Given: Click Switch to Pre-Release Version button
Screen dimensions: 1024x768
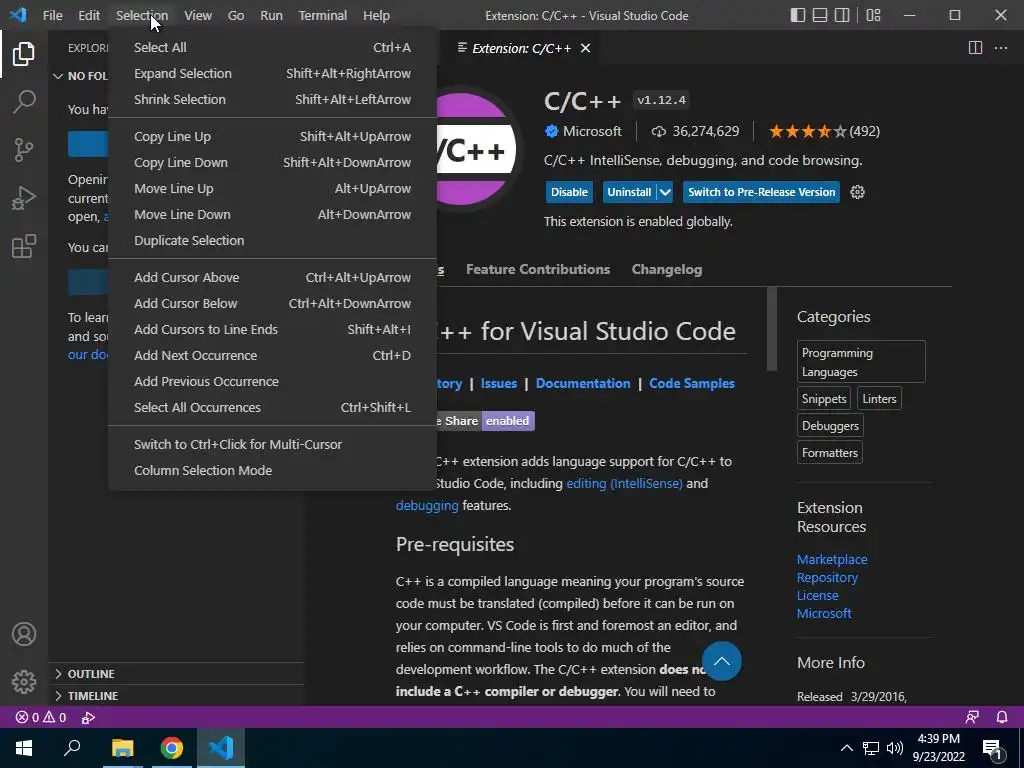Looking at the screenshot, I should pos(761,192).
